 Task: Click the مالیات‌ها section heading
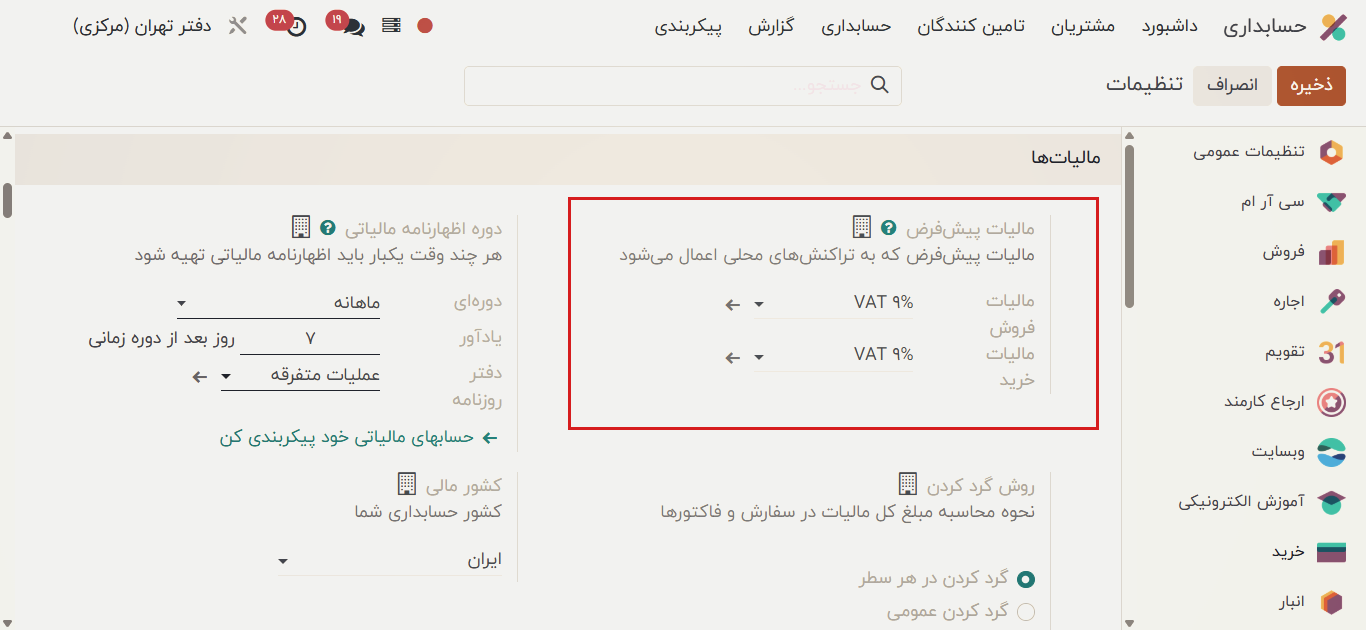pos(1065,158)
